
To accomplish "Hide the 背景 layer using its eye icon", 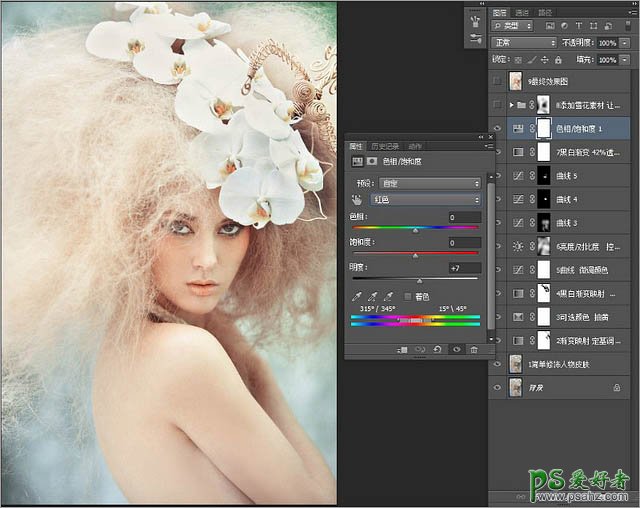I will (497, 386).
